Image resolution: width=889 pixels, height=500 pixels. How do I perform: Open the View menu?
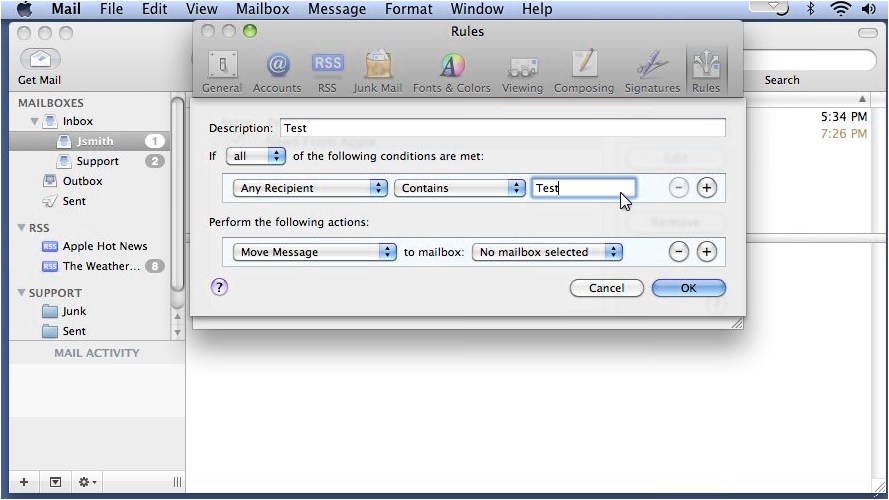point(202,9)
